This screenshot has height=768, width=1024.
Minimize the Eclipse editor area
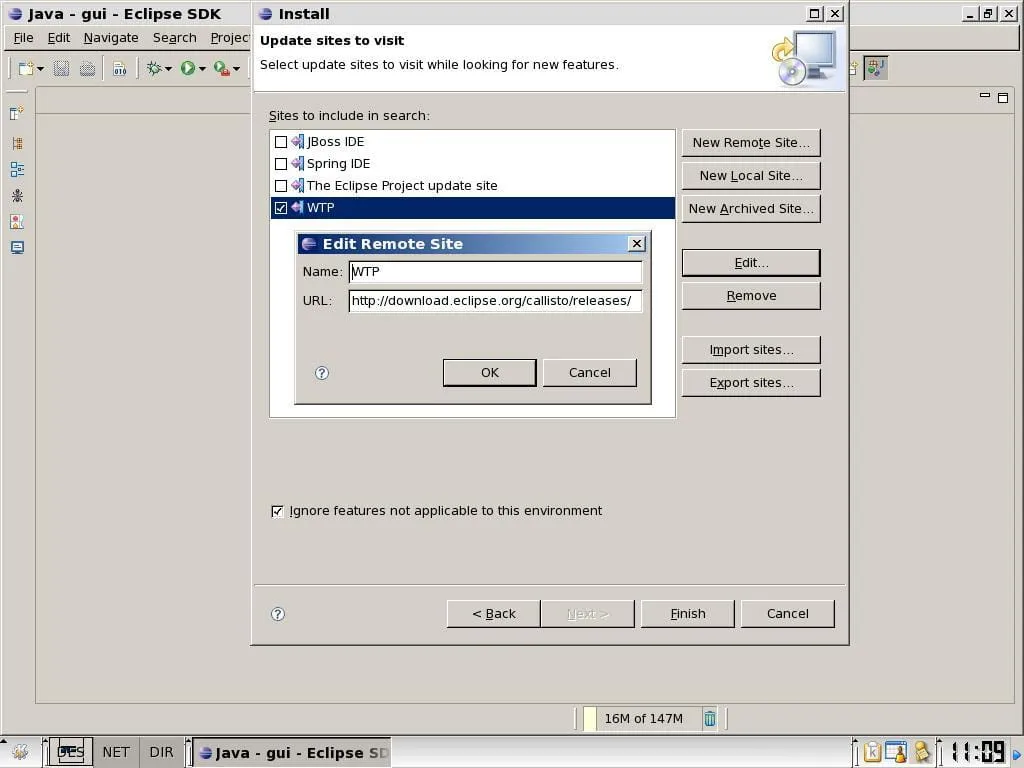985,96
